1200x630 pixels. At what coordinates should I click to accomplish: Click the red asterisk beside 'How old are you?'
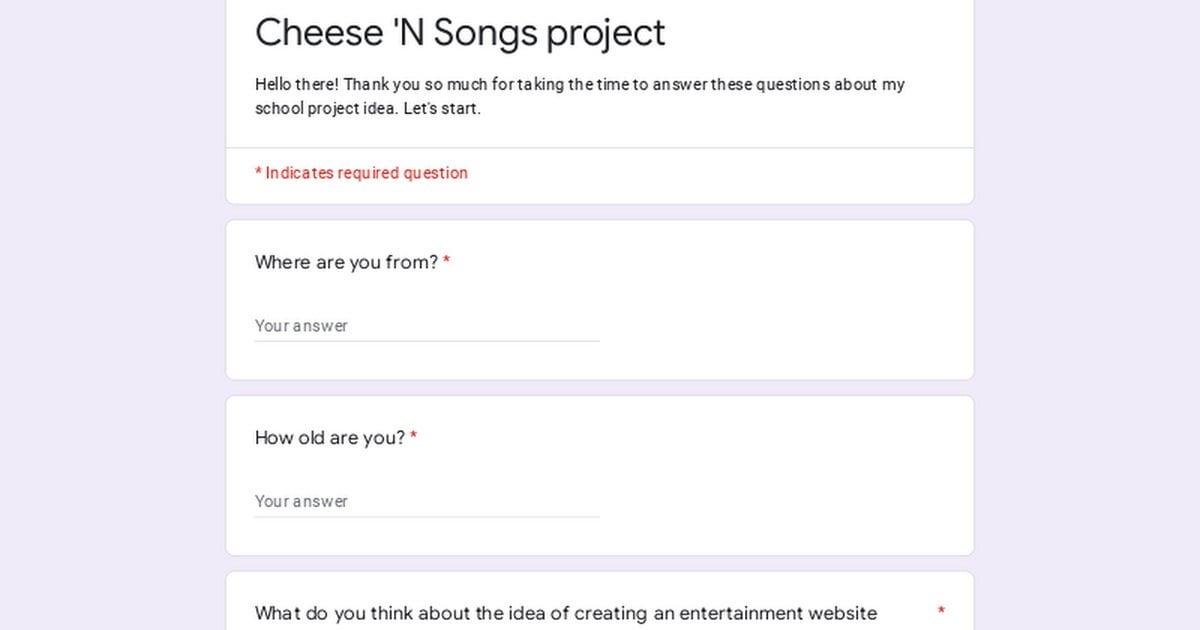coord(413,437)
